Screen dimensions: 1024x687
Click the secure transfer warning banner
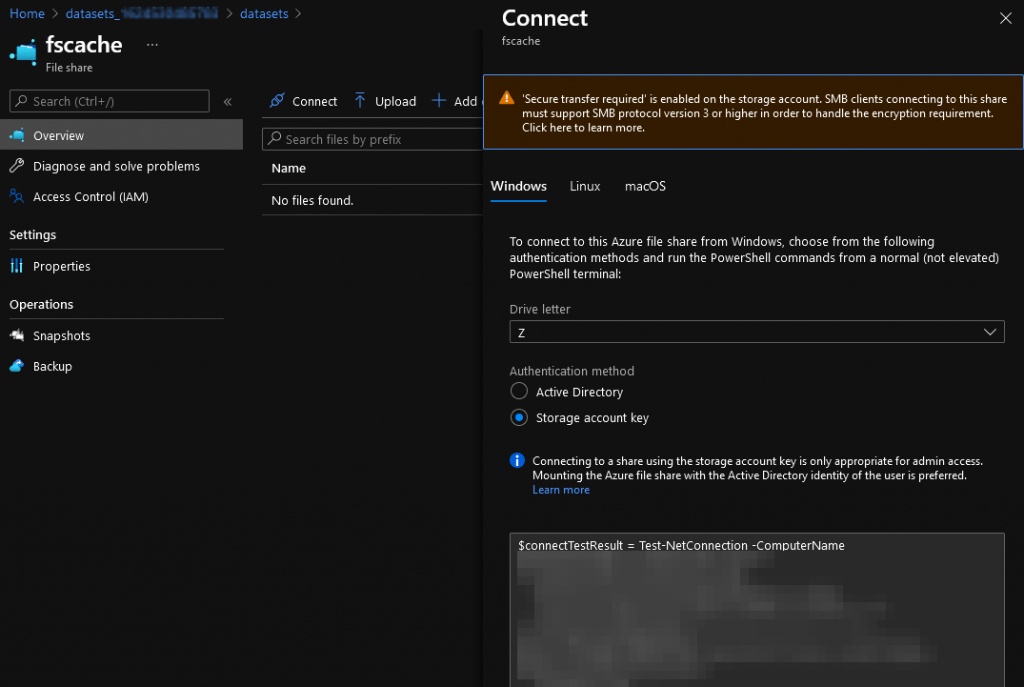(x=753, y=112)
